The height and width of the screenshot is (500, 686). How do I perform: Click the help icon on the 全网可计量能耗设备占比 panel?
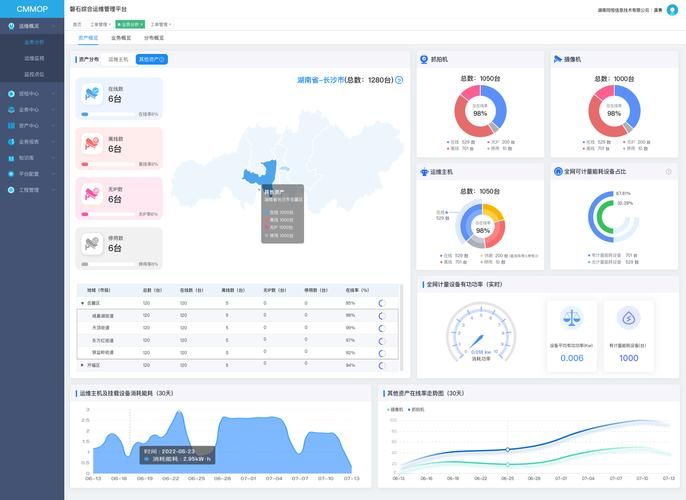click(x=668, y=172)
